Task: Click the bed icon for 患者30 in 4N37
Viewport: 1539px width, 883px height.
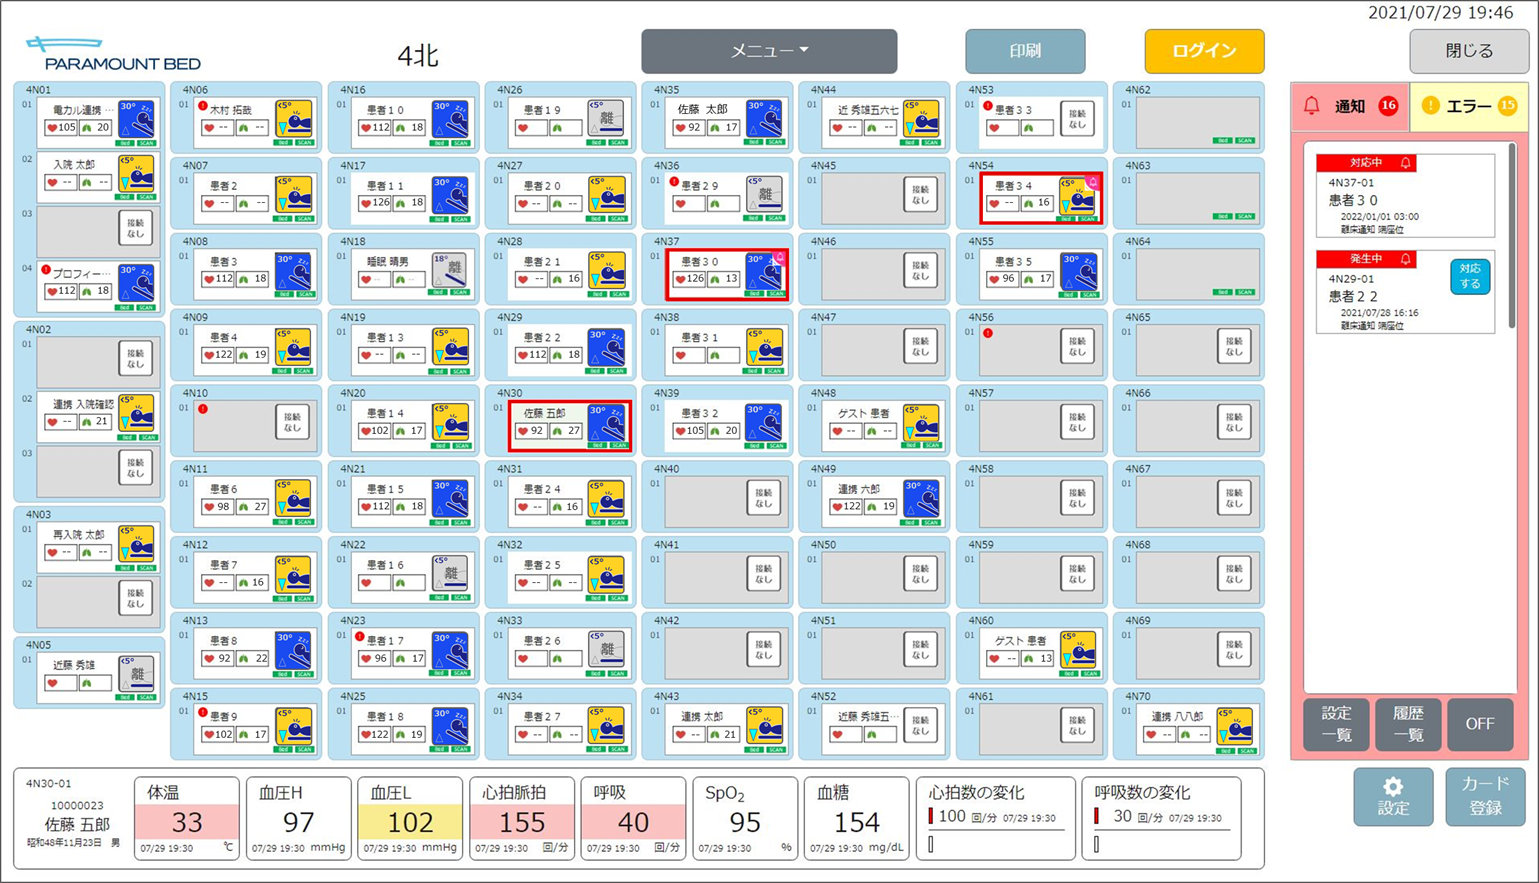Action: point(764,273)
